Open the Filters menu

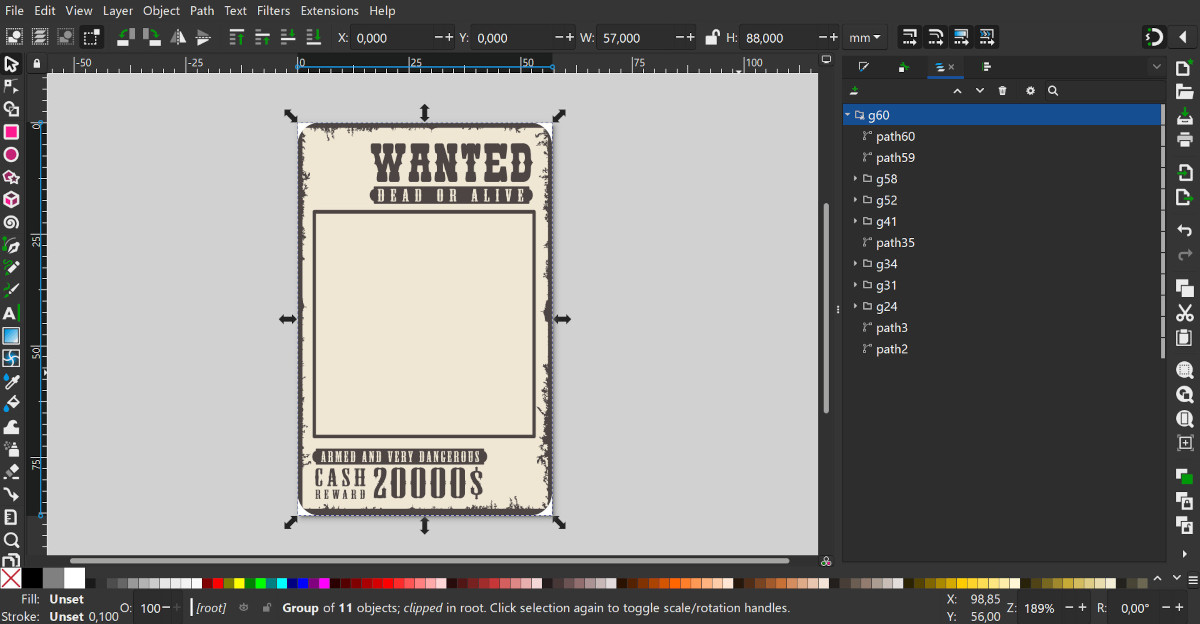pyautogui.click(x=272, y=11)
